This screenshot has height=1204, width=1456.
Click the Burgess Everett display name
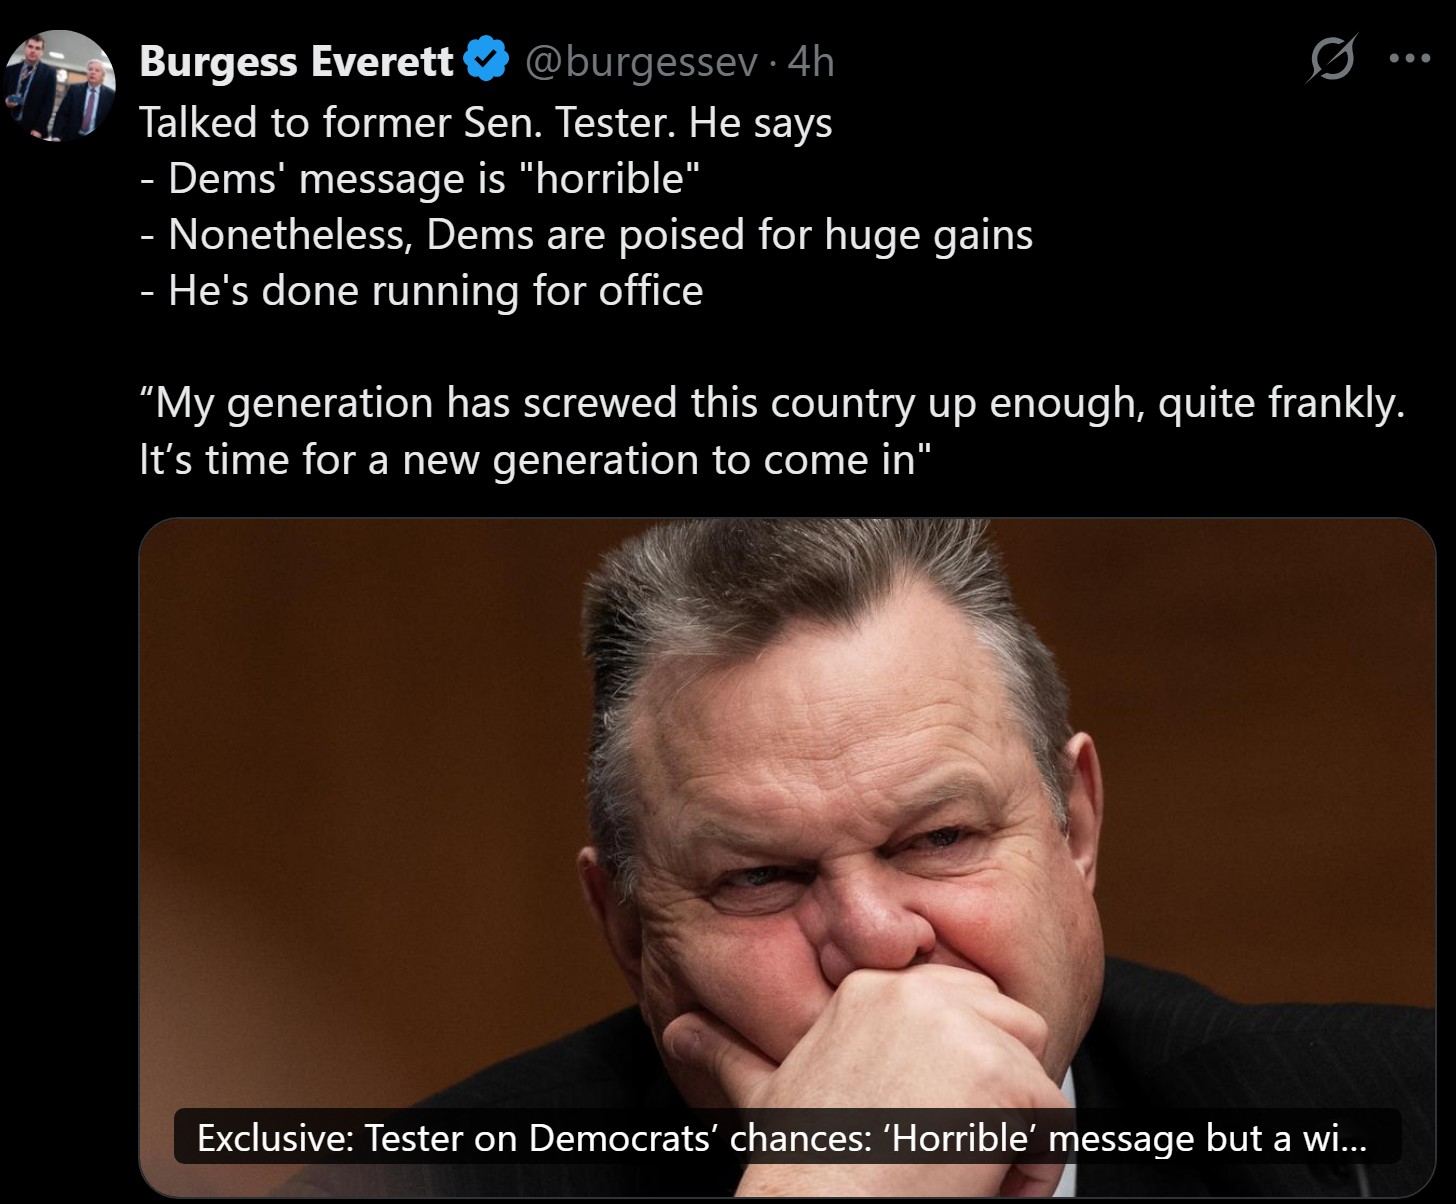pyautogui.click(x=296, y=62)
